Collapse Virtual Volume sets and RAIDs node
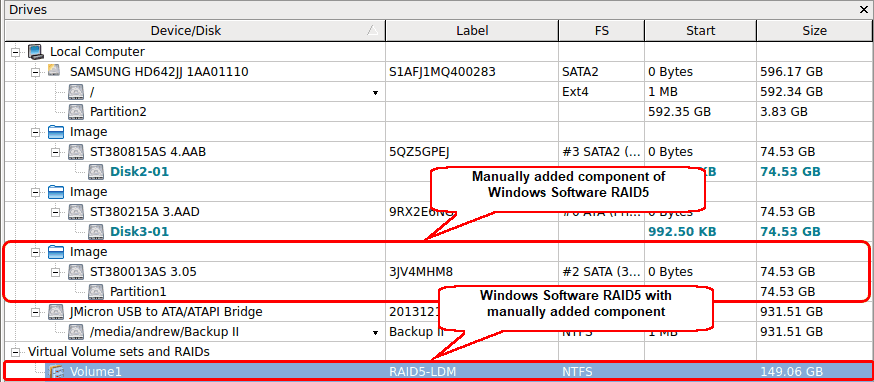Screen dimensions: 874x382 pyautogui.click(x=16, y=352)
